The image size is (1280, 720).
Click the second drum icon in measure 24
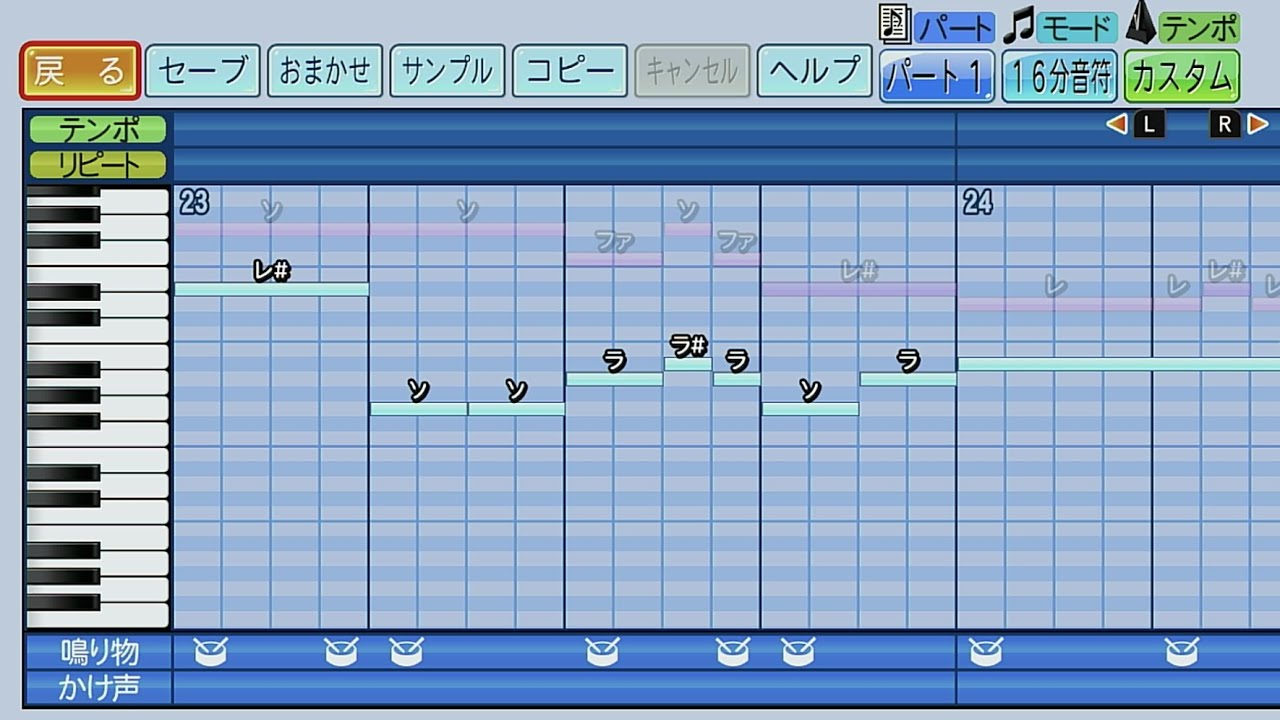click(1182, 653)
